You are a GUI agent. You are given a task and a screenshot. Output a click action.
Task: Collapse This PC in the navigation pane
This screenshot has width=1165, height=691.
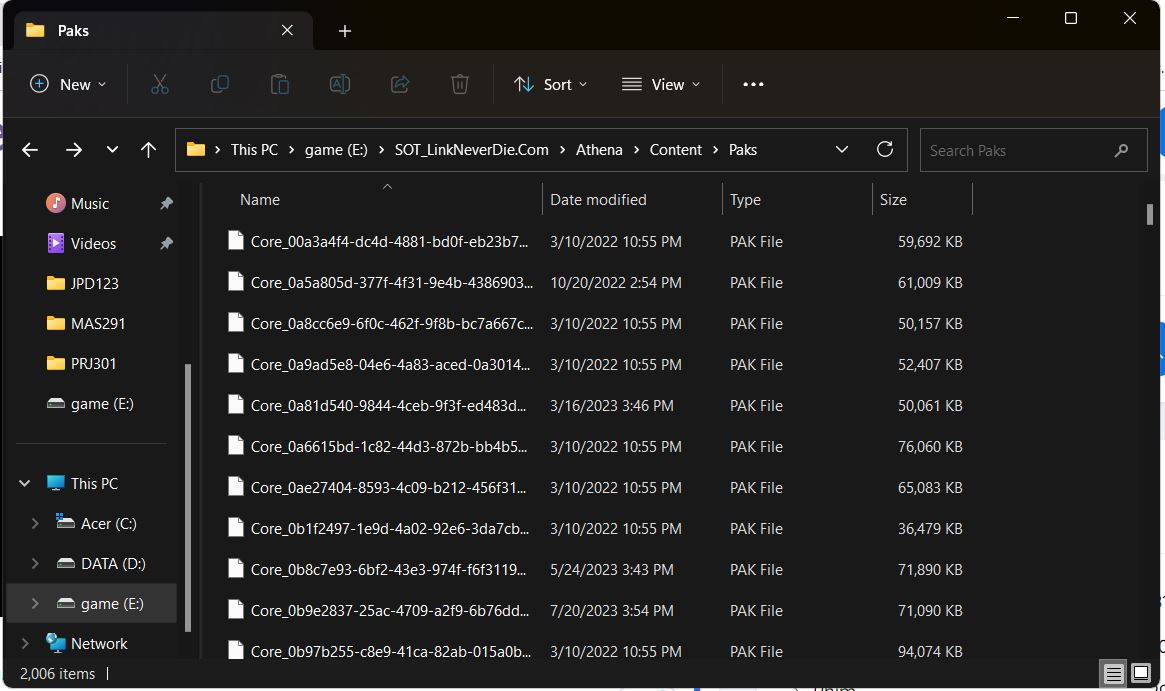coord(23,483)
